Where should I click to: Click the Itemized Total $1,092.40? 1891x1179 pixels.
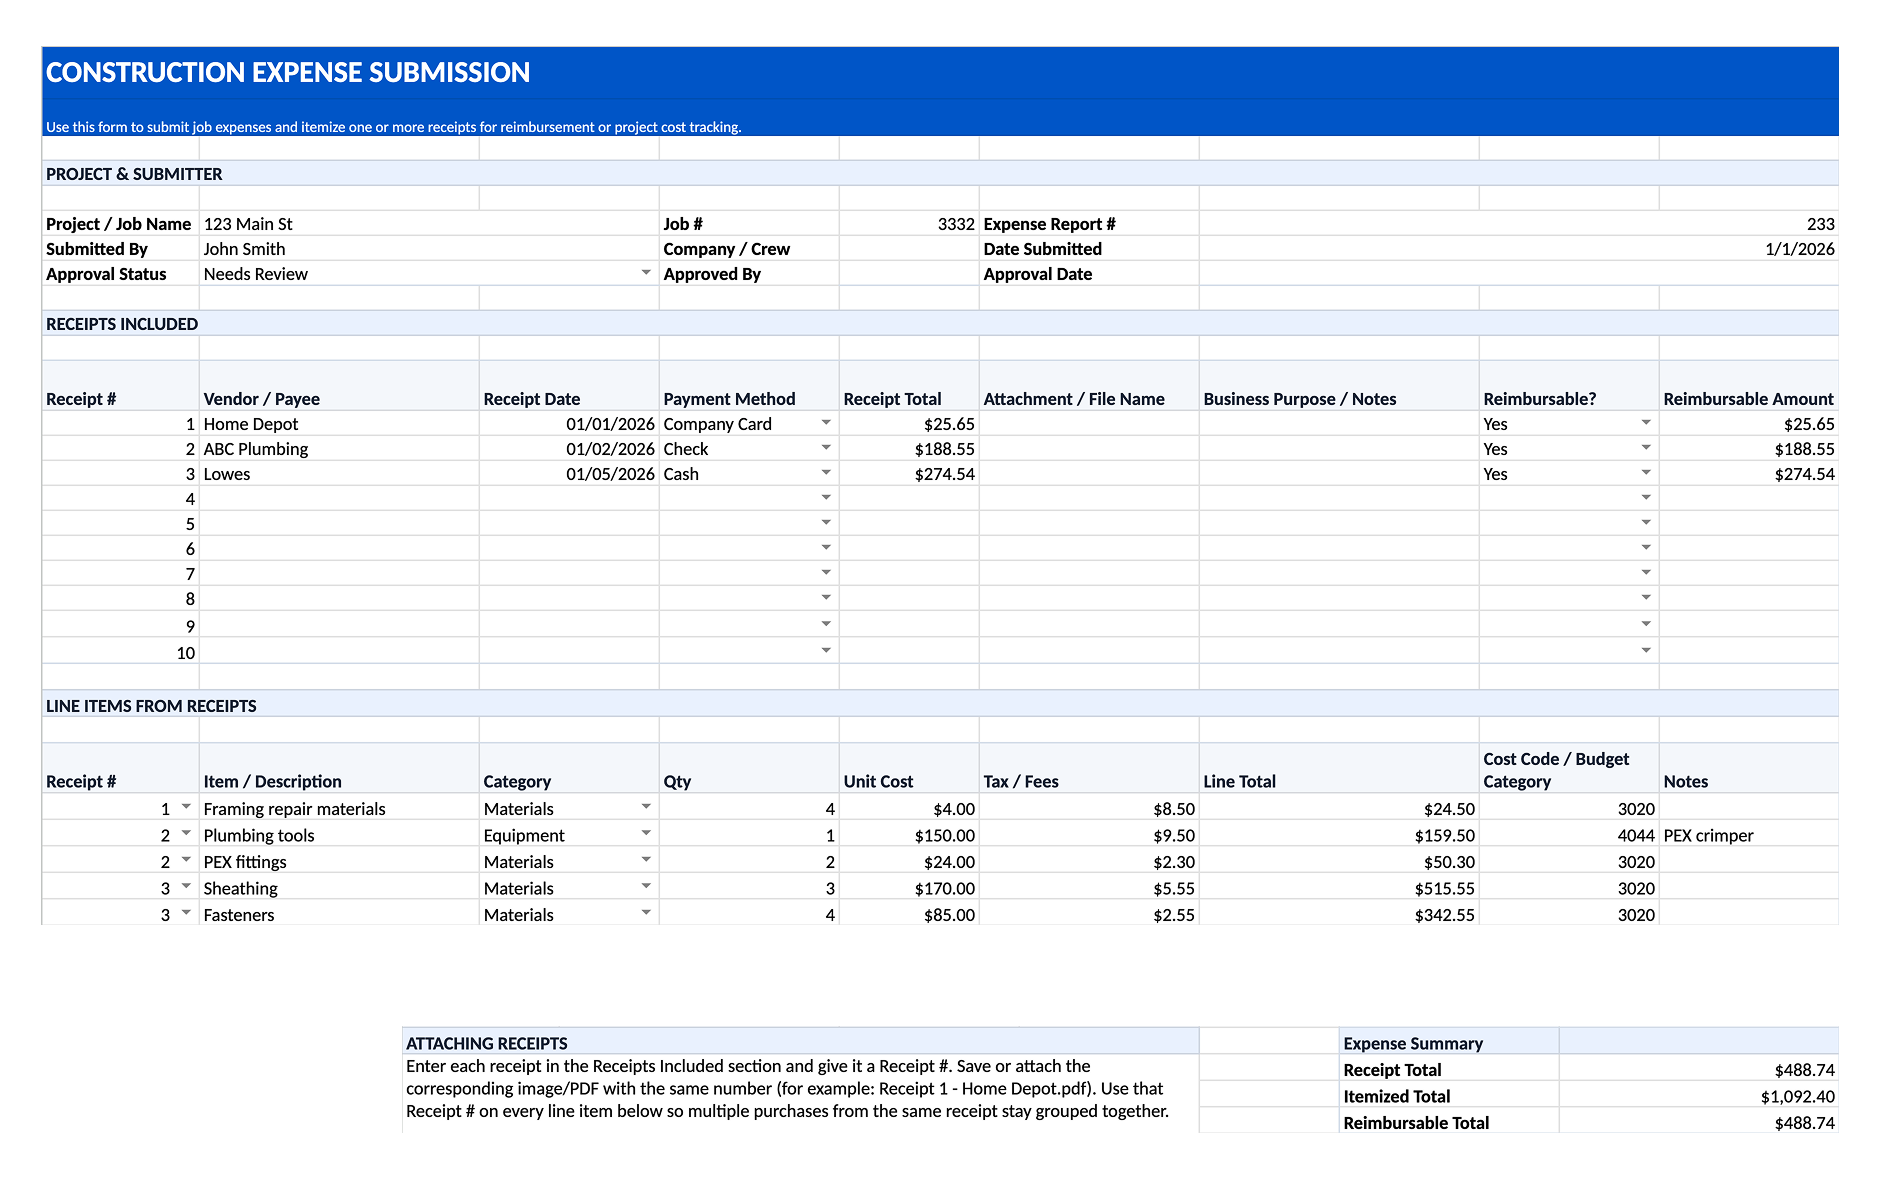[1699, 1096]
